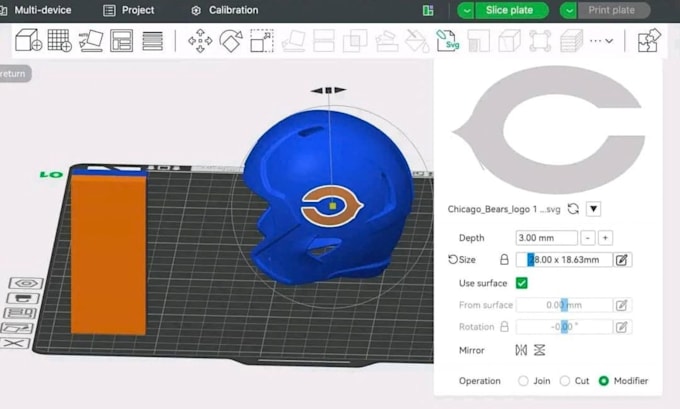
Task: Open the Slice plate dropdown arrow
Action: [x=466, y=10]
